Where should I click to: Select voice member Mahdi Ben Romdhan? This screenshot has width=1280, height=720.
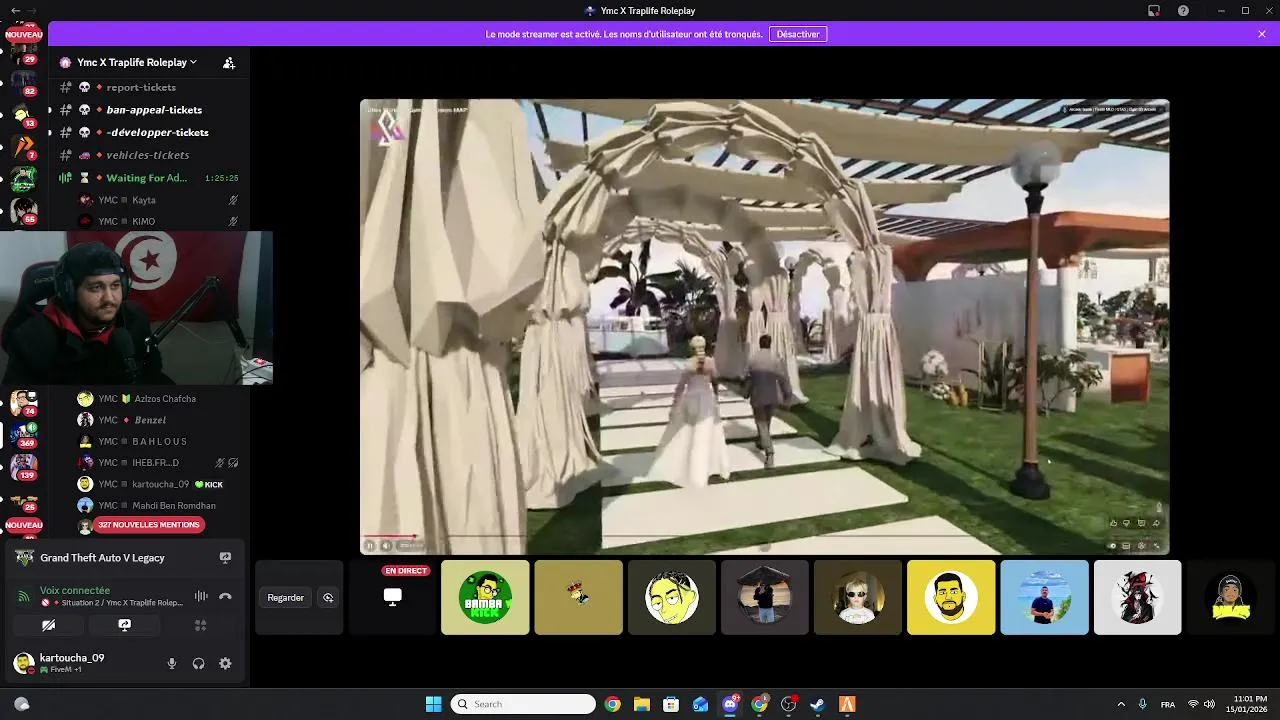(x=160, y=506)
